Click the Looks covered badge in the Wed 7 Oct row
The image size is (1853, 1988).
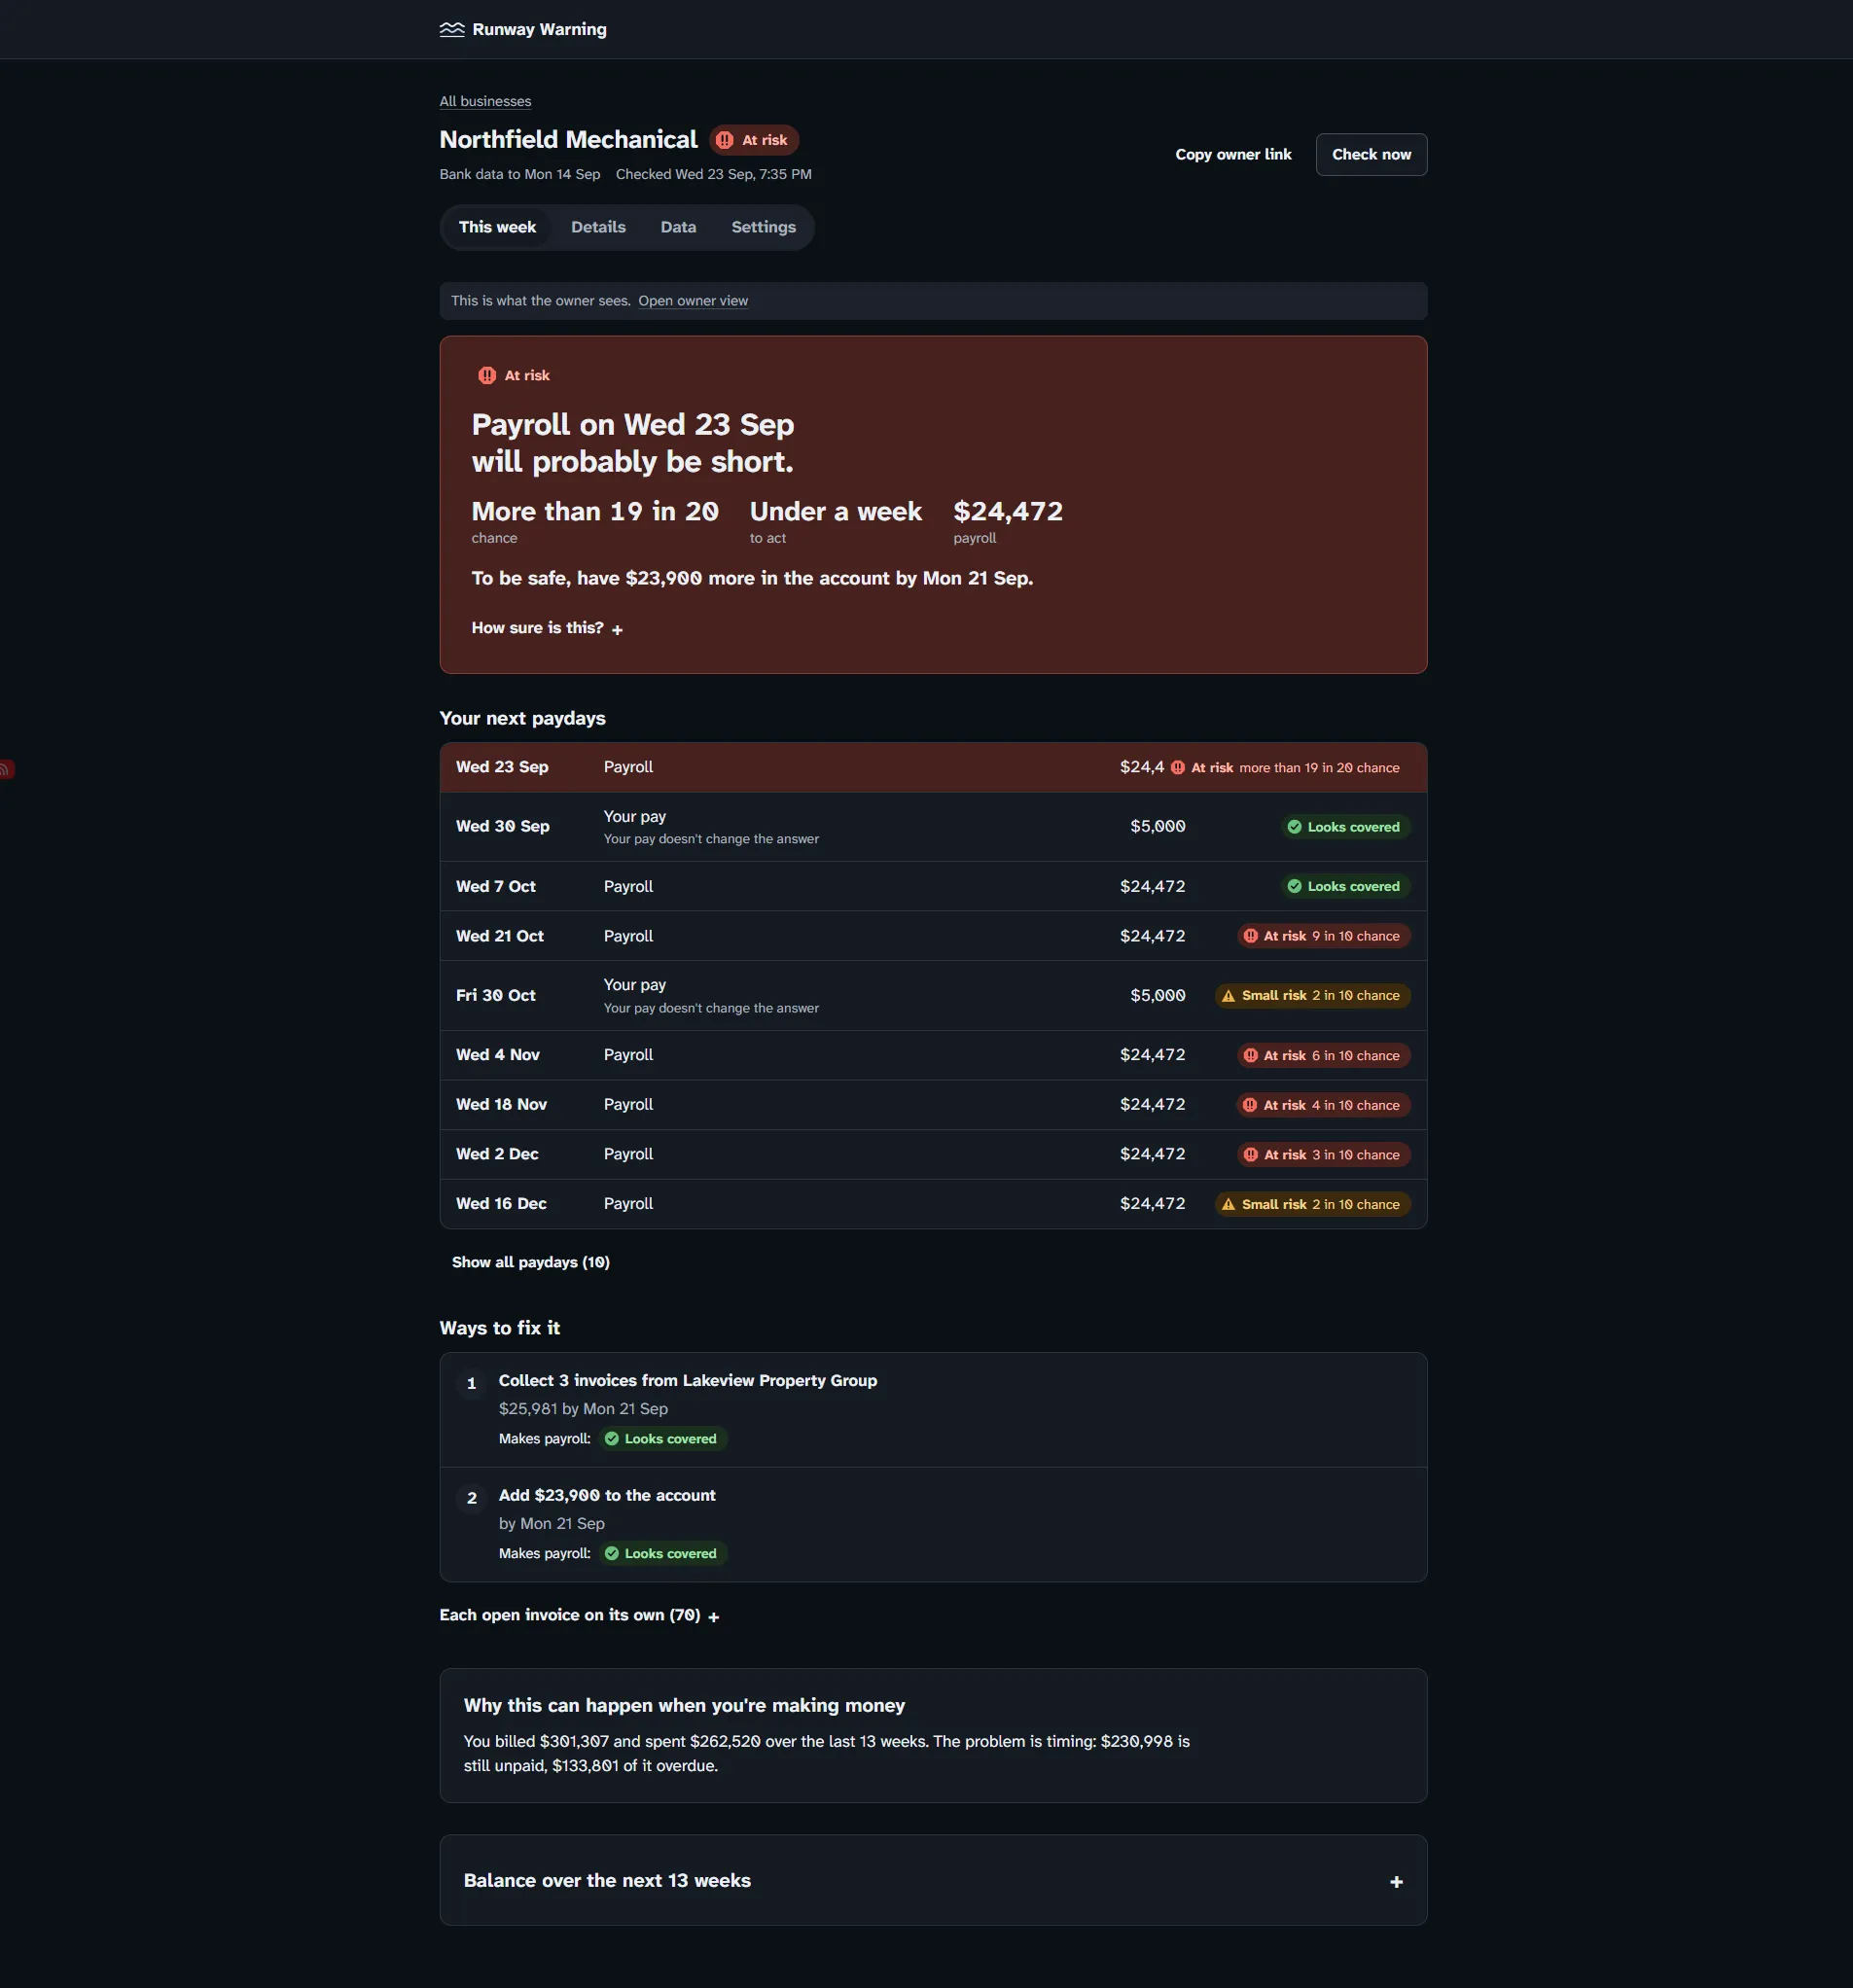(1344, 887)
